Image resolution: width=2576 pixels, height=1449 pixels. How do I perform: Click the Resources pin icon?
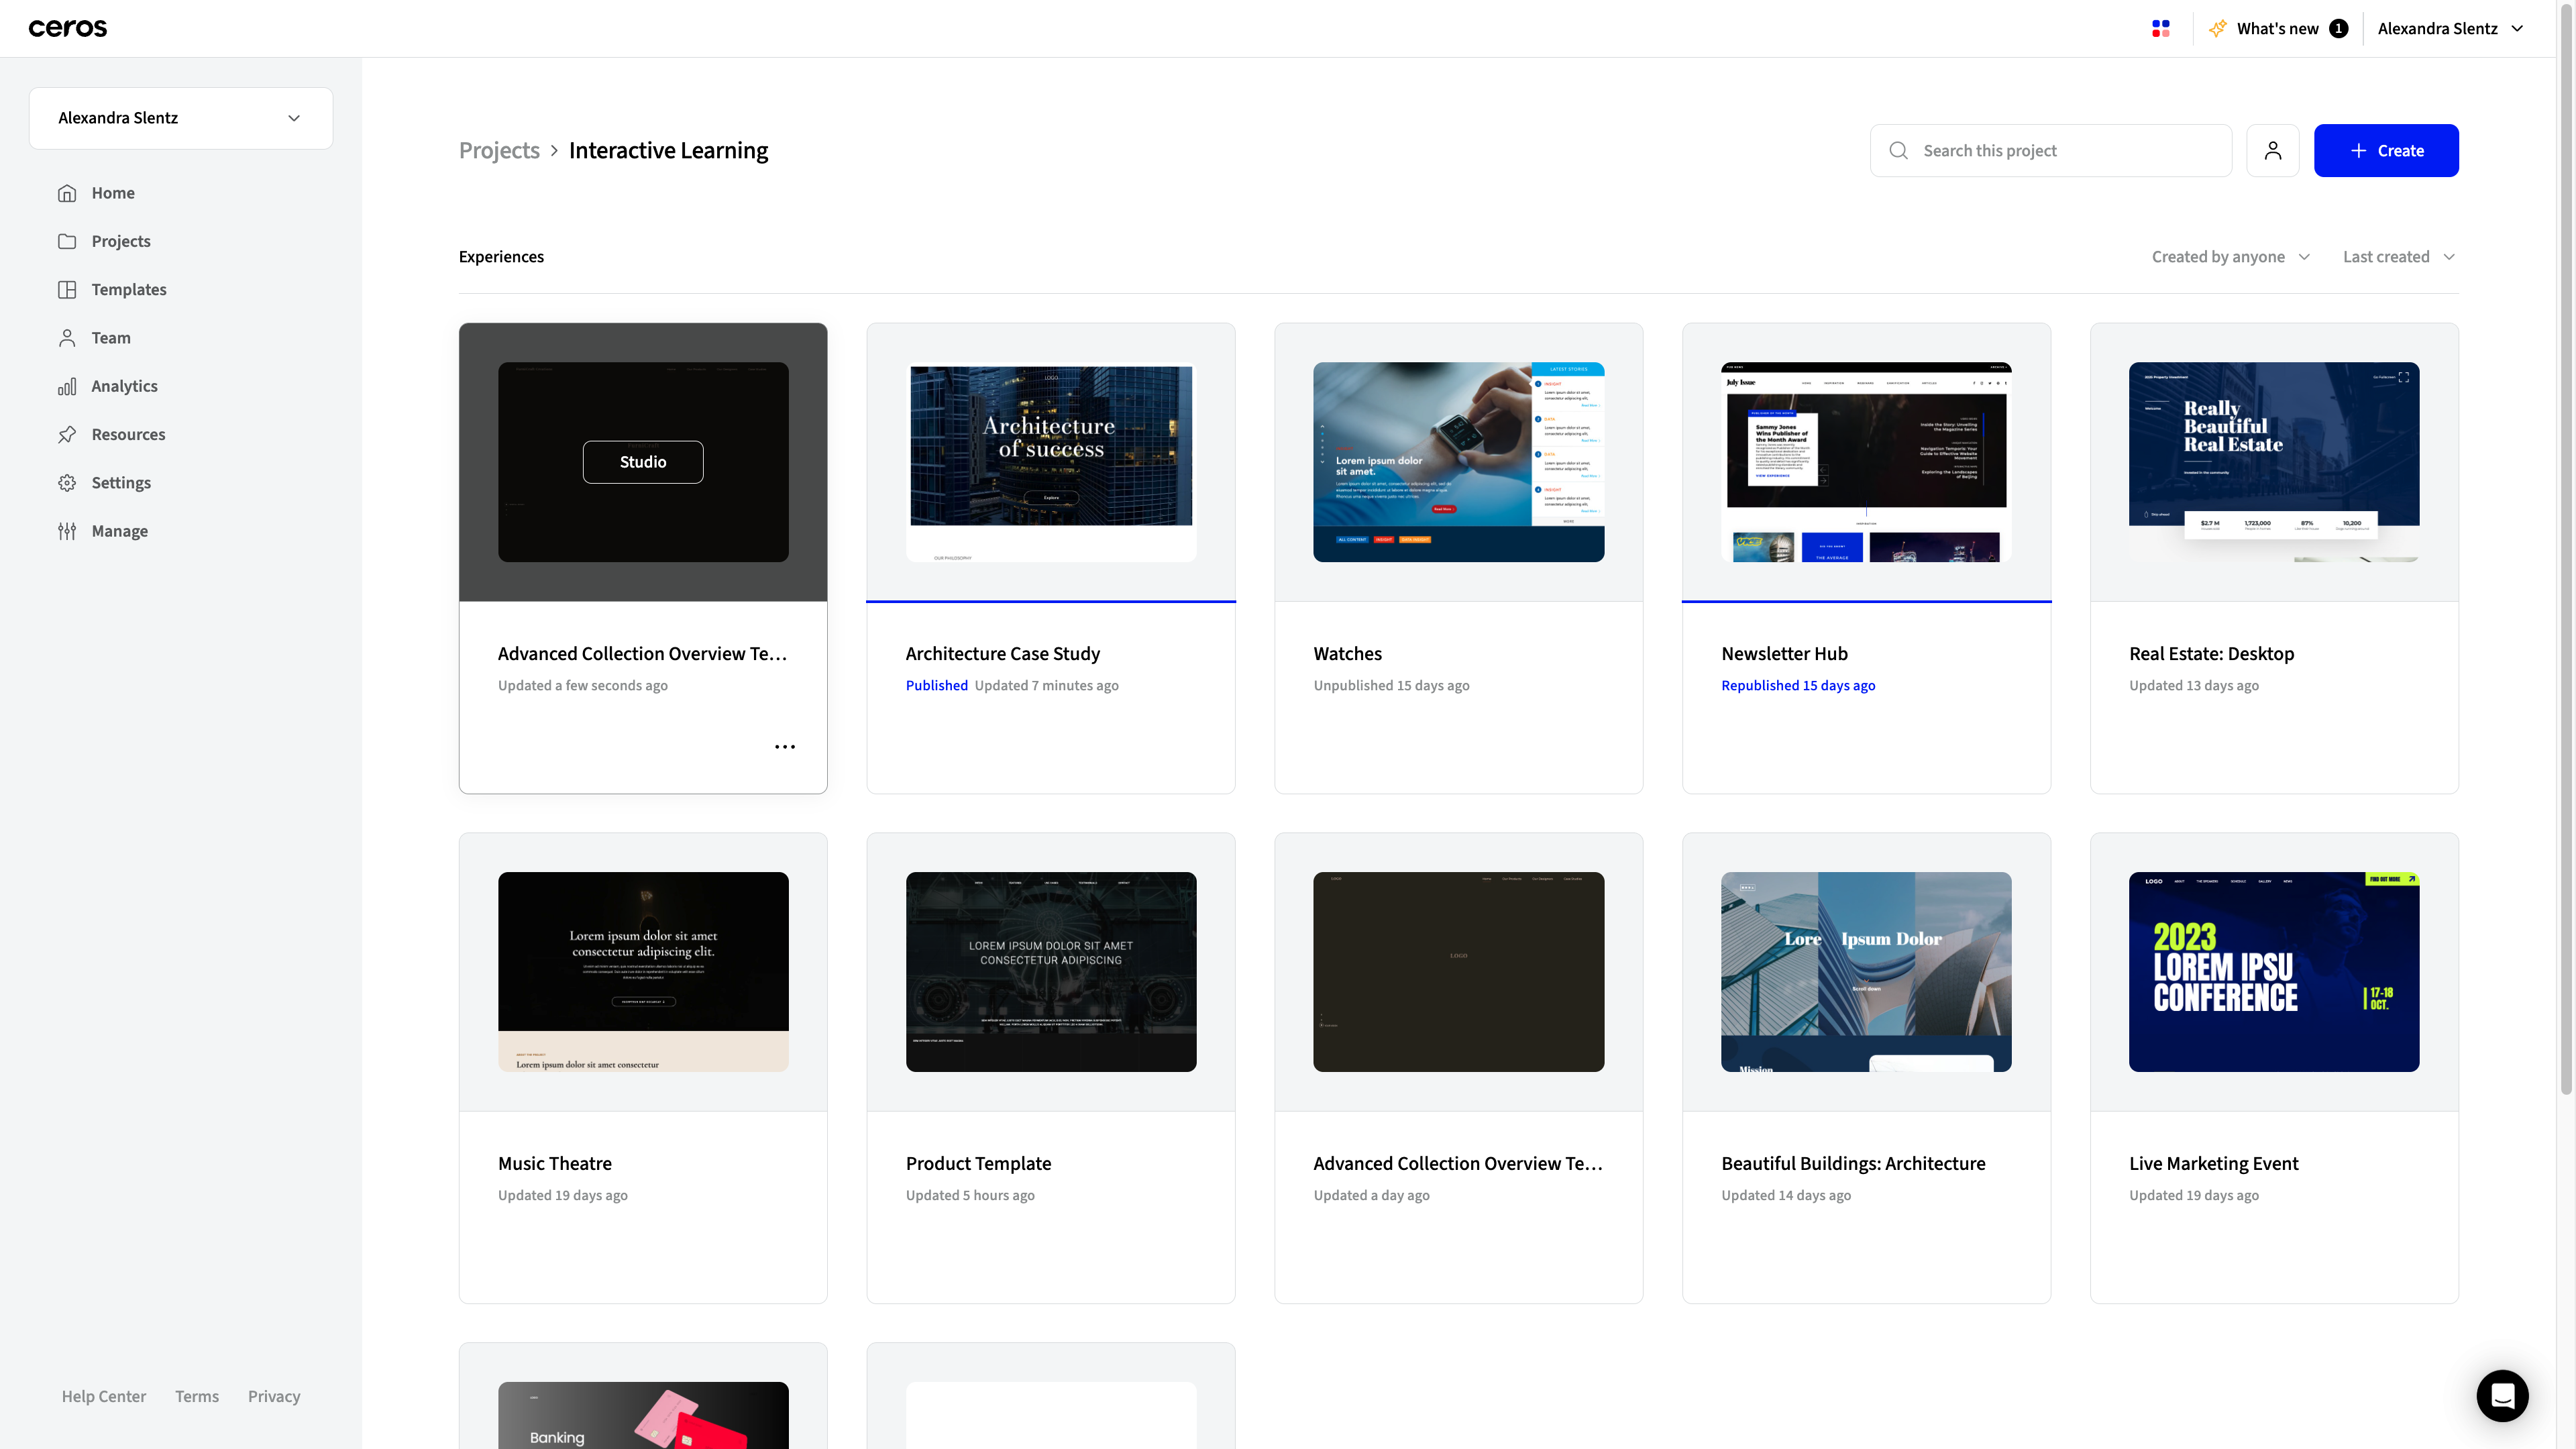click(x=67, y=435)
